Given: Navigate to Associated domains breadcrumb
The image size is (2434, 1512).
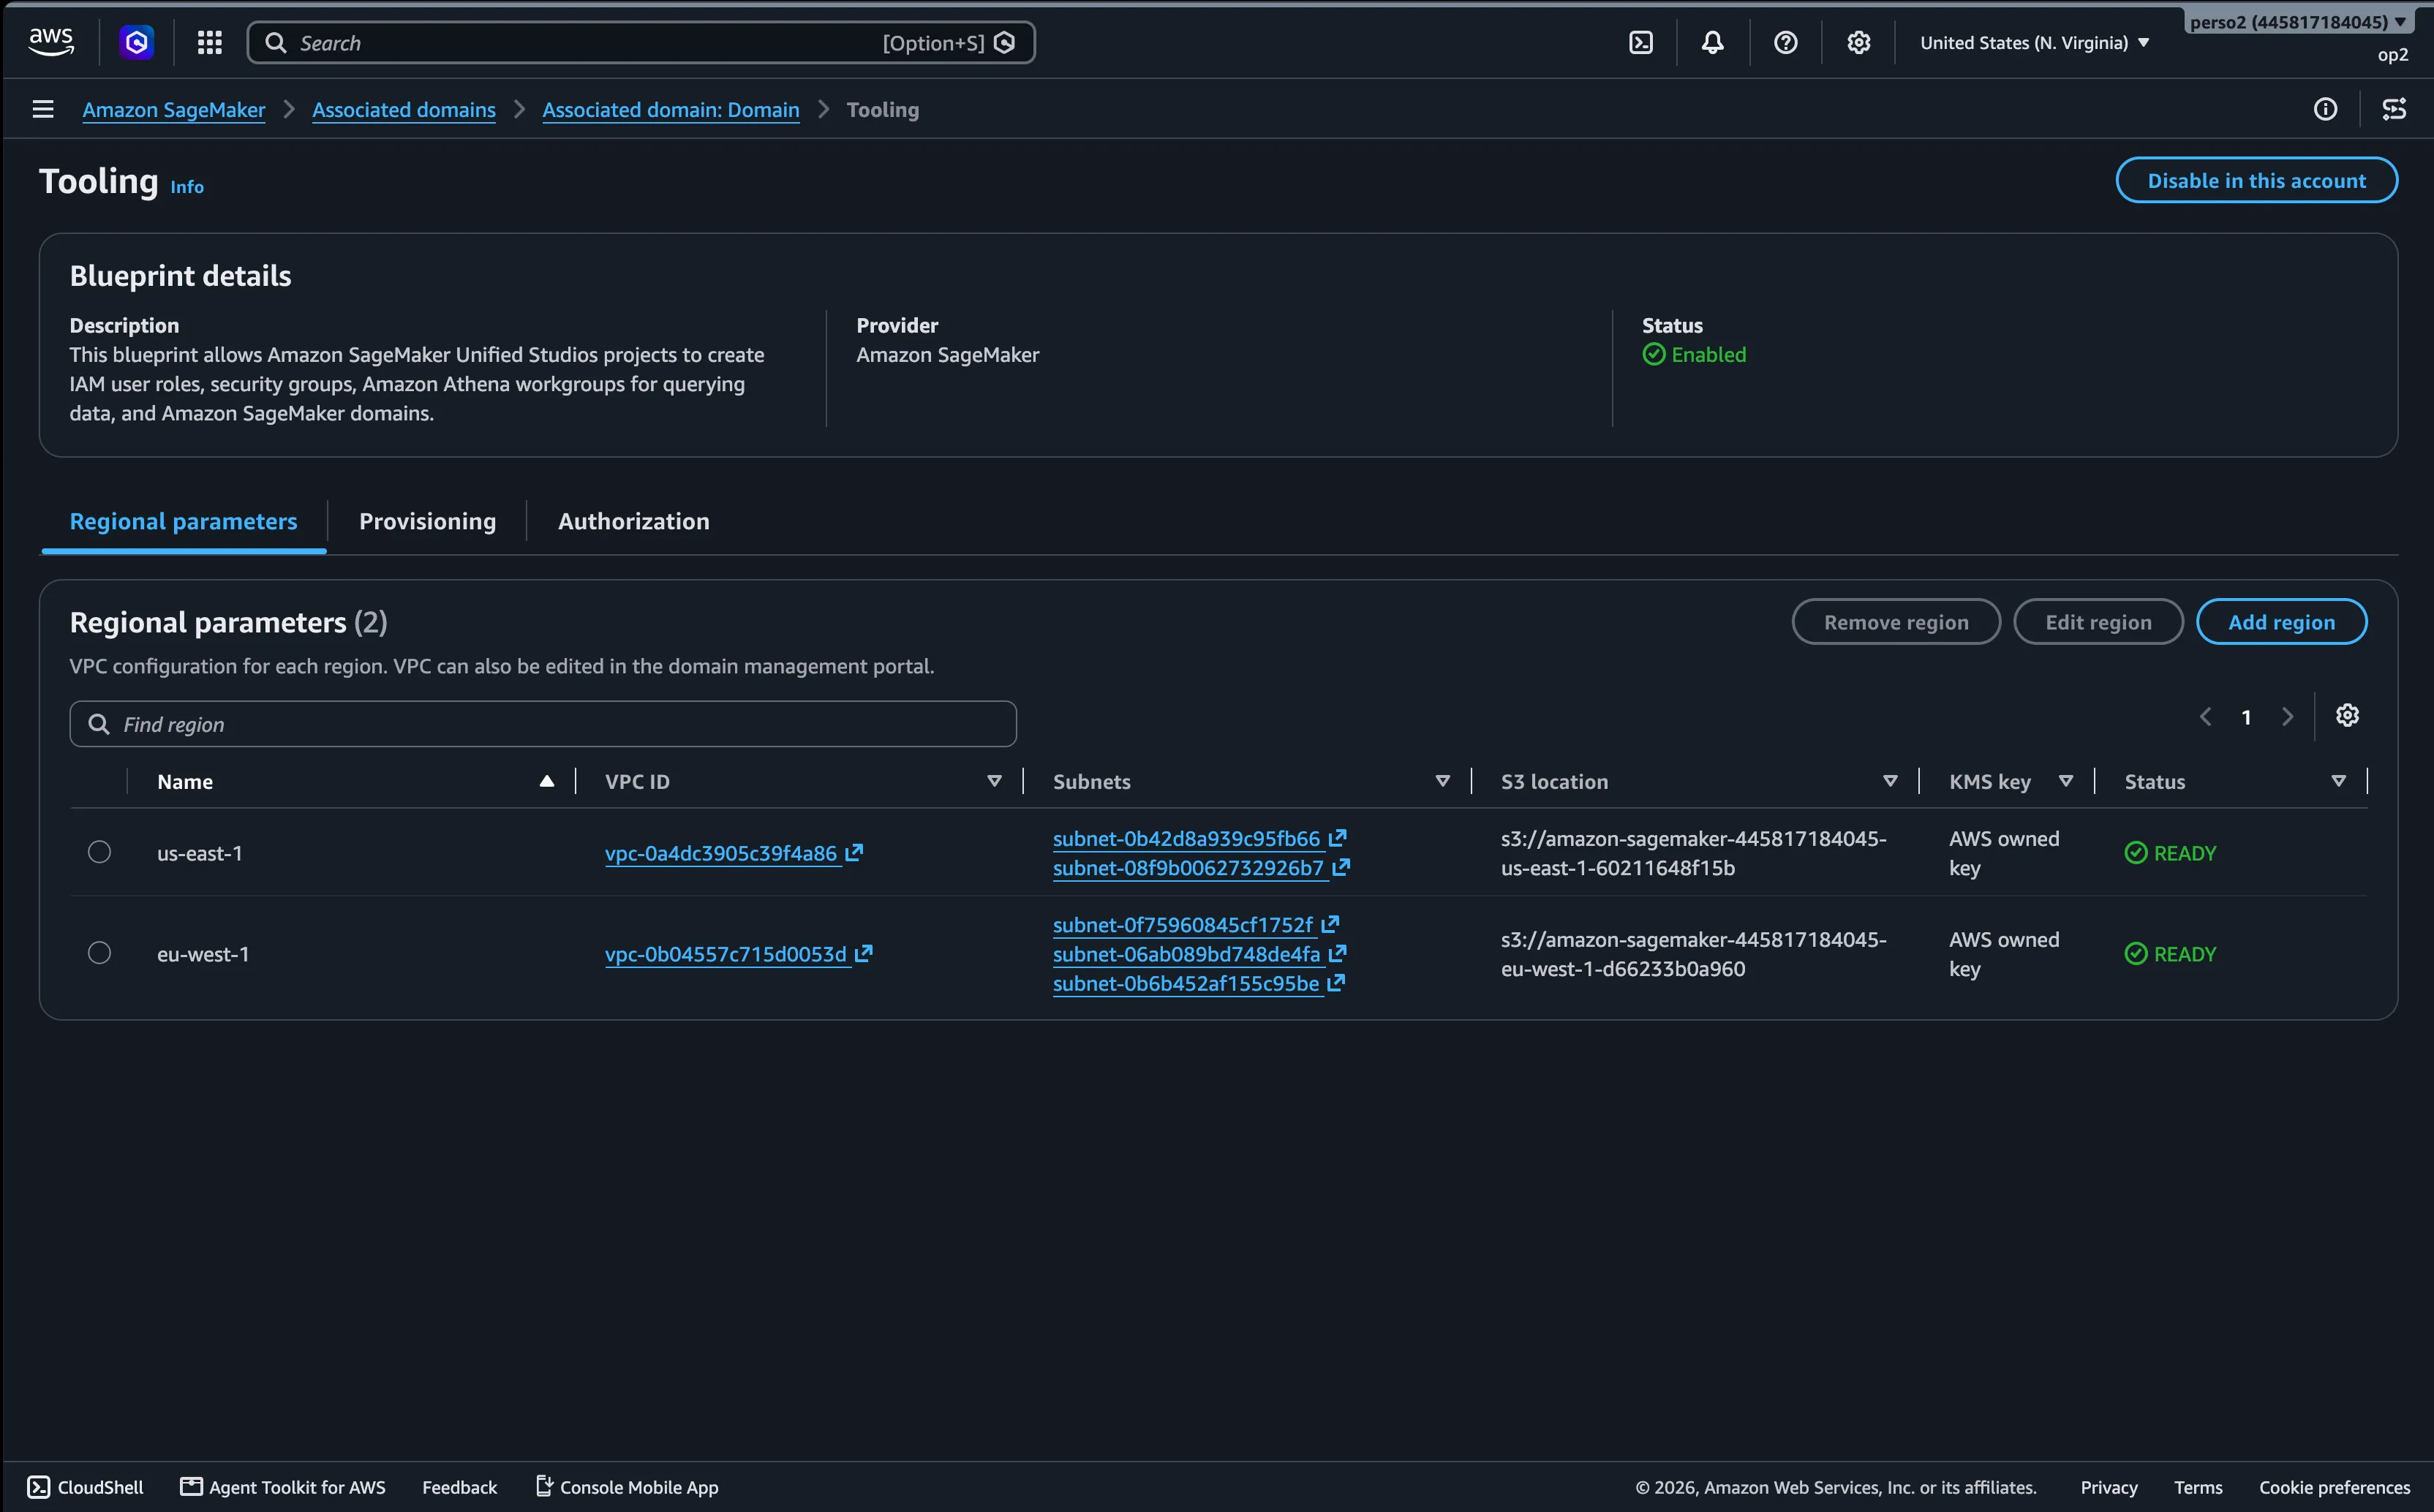Looking at the screenshot, I should pyautogui.click(x=404, y=110).
